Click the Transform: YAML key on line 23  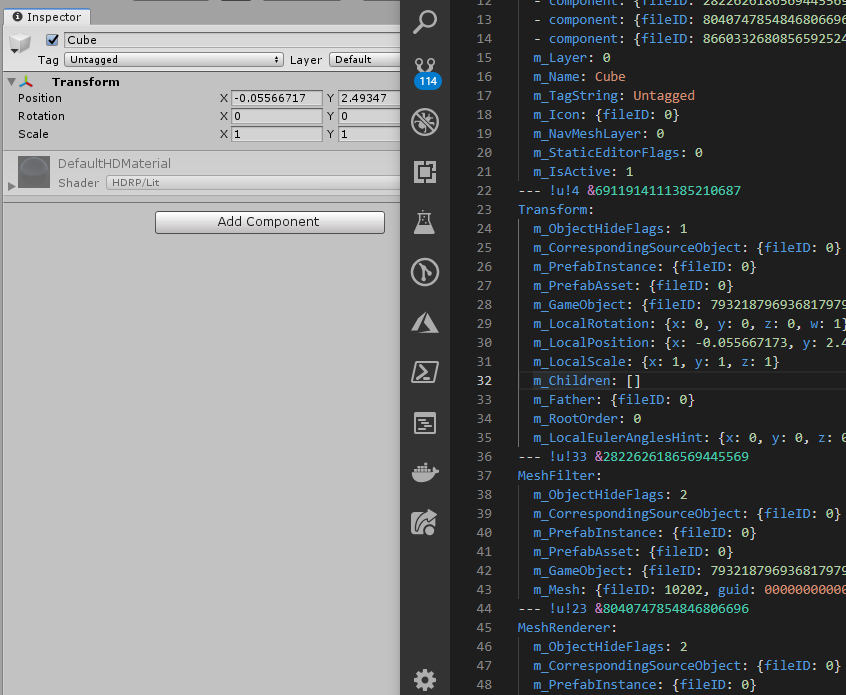point(556,209)
